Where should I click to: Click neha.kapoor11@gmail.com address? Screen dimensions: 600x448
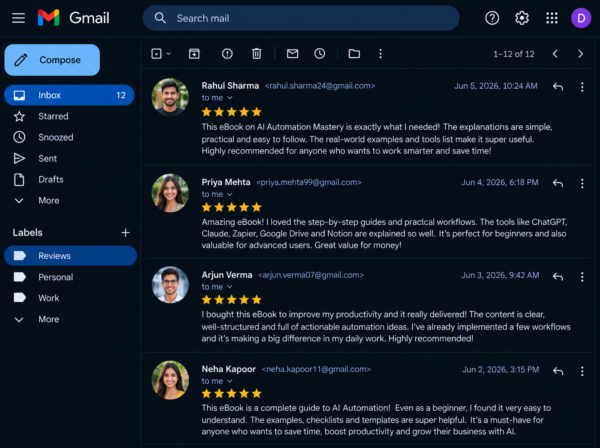pos(316,369)
